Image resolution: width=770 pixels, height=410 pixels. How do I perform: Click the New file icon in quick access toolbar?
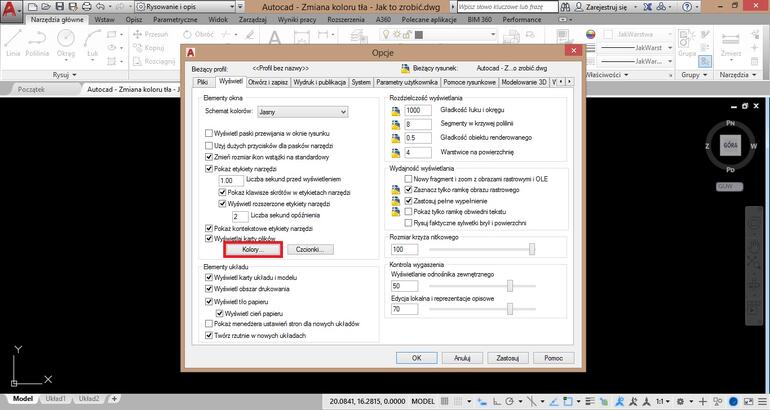click(32, 7)
